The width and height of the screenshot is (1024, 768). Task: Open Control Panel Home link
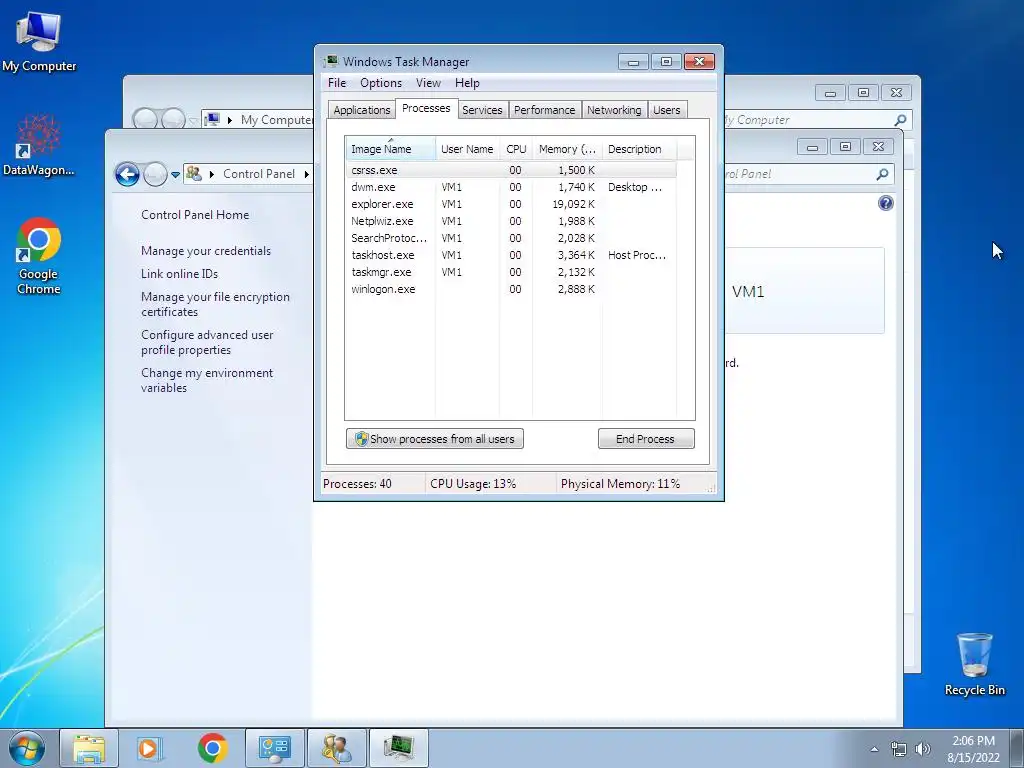pyautogui.click(x=195, y=215)
